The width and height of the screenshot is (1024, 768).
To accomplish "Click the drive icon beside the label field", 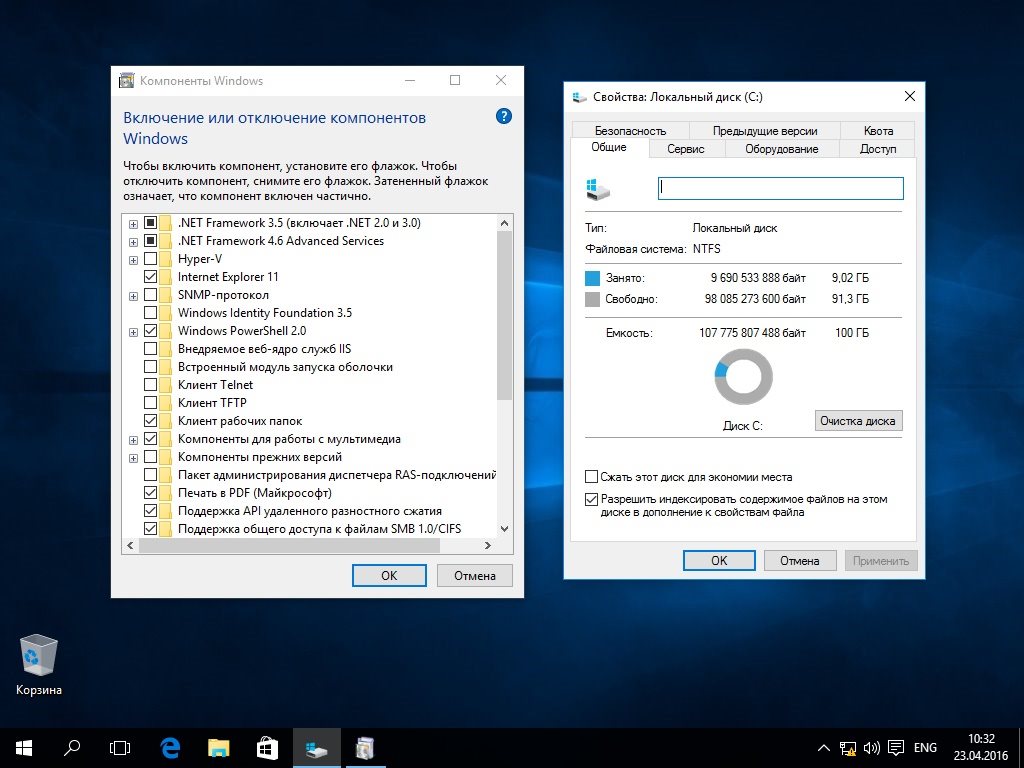I will (598, 189).
